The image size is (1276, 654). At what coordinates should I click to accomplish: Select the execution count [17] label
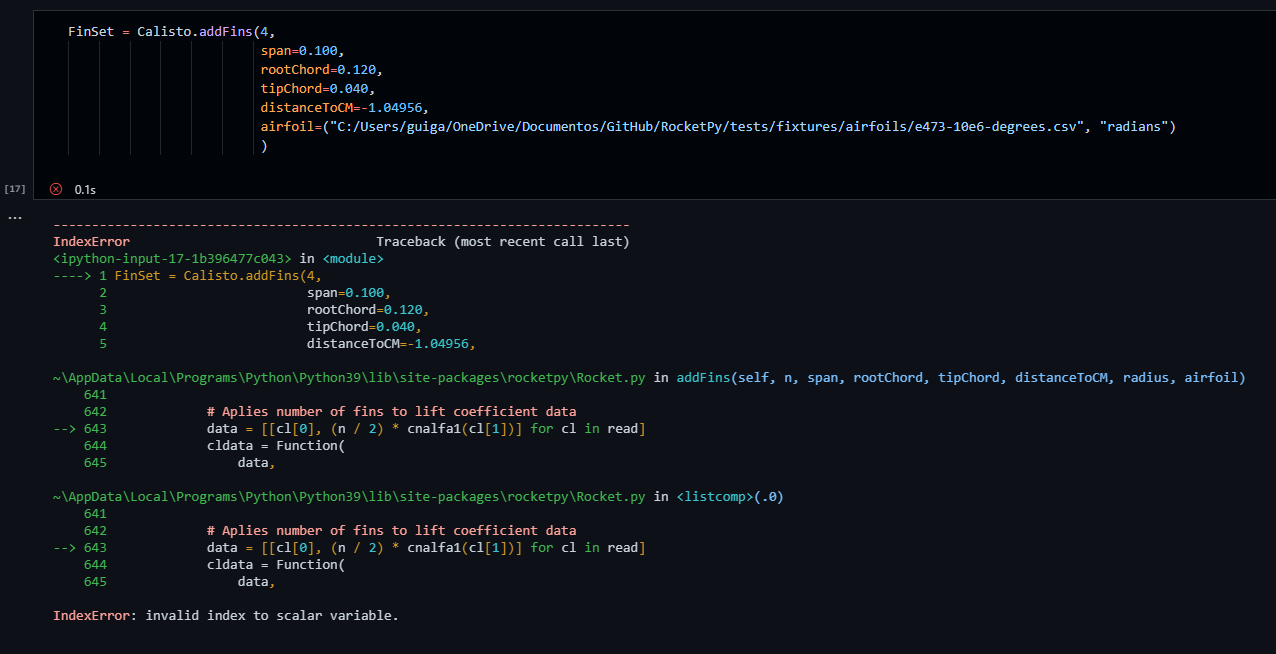(15, 188)
